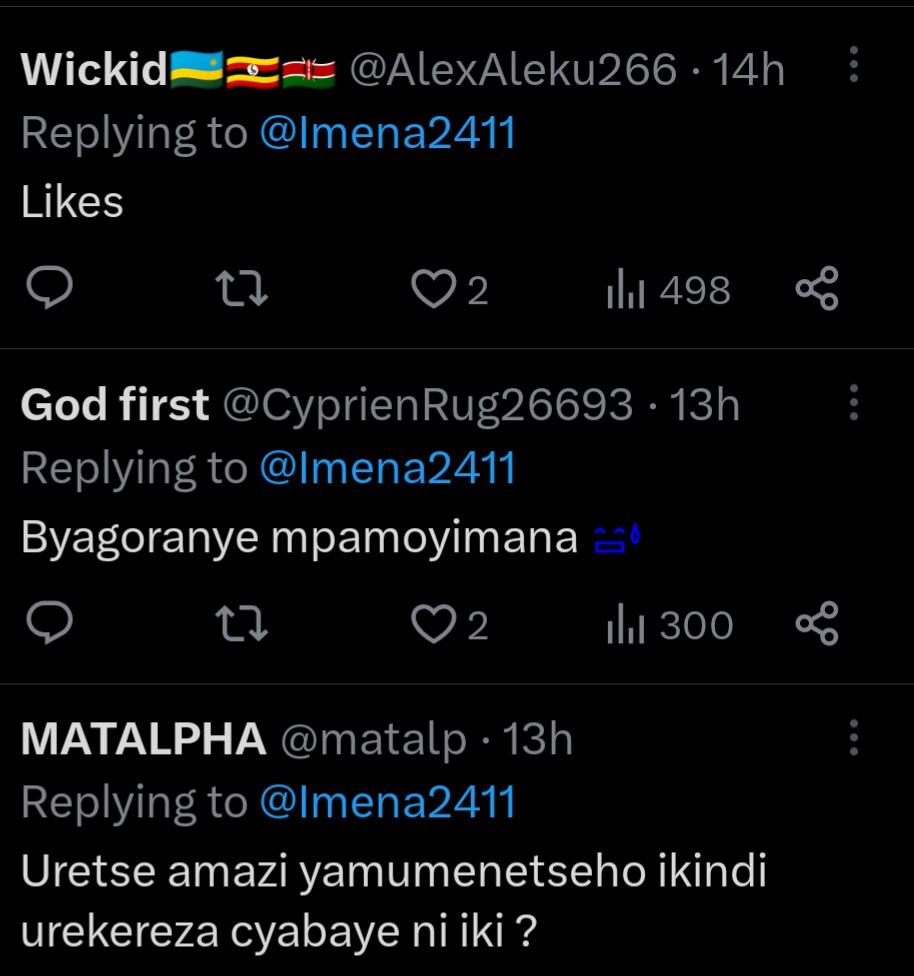This screenshot has width=914, height=976.
Task: Open more options on Wickid's tweet
Action: click(x=853, y=64)
